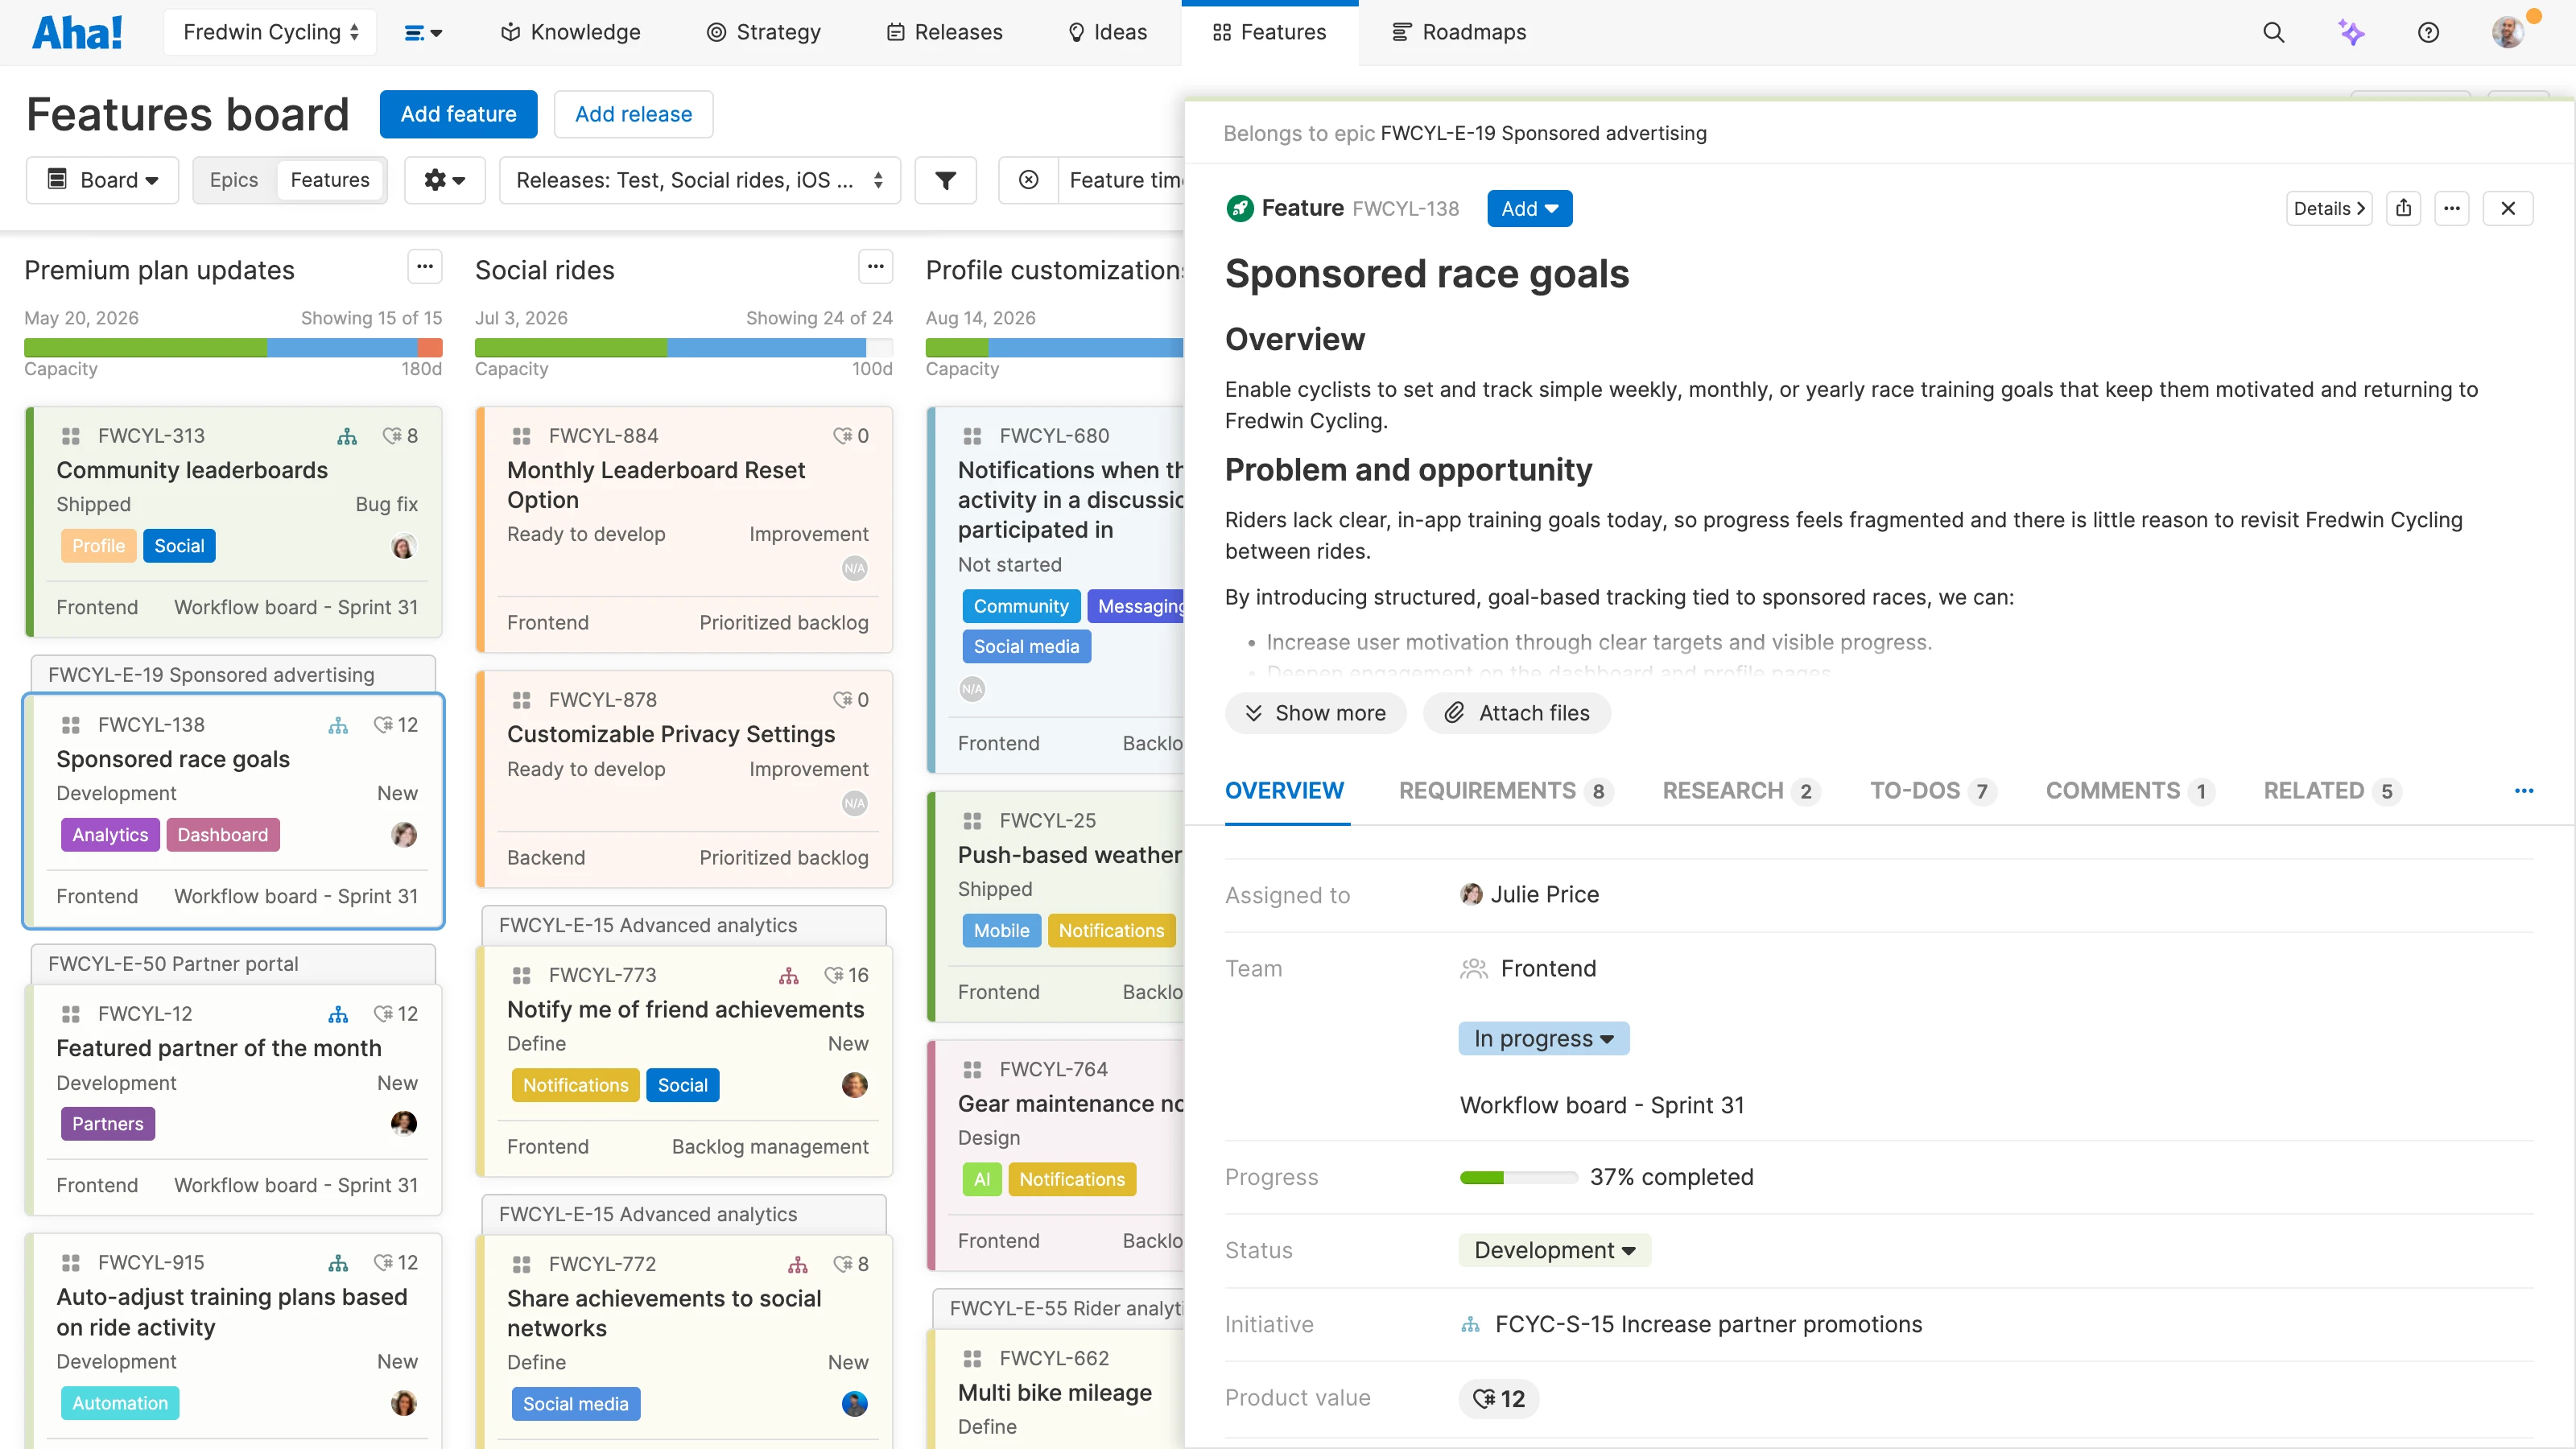This screenshot has width=2576, height=1449.
Task: Click the Aha! logo
Action: point(78,31)
